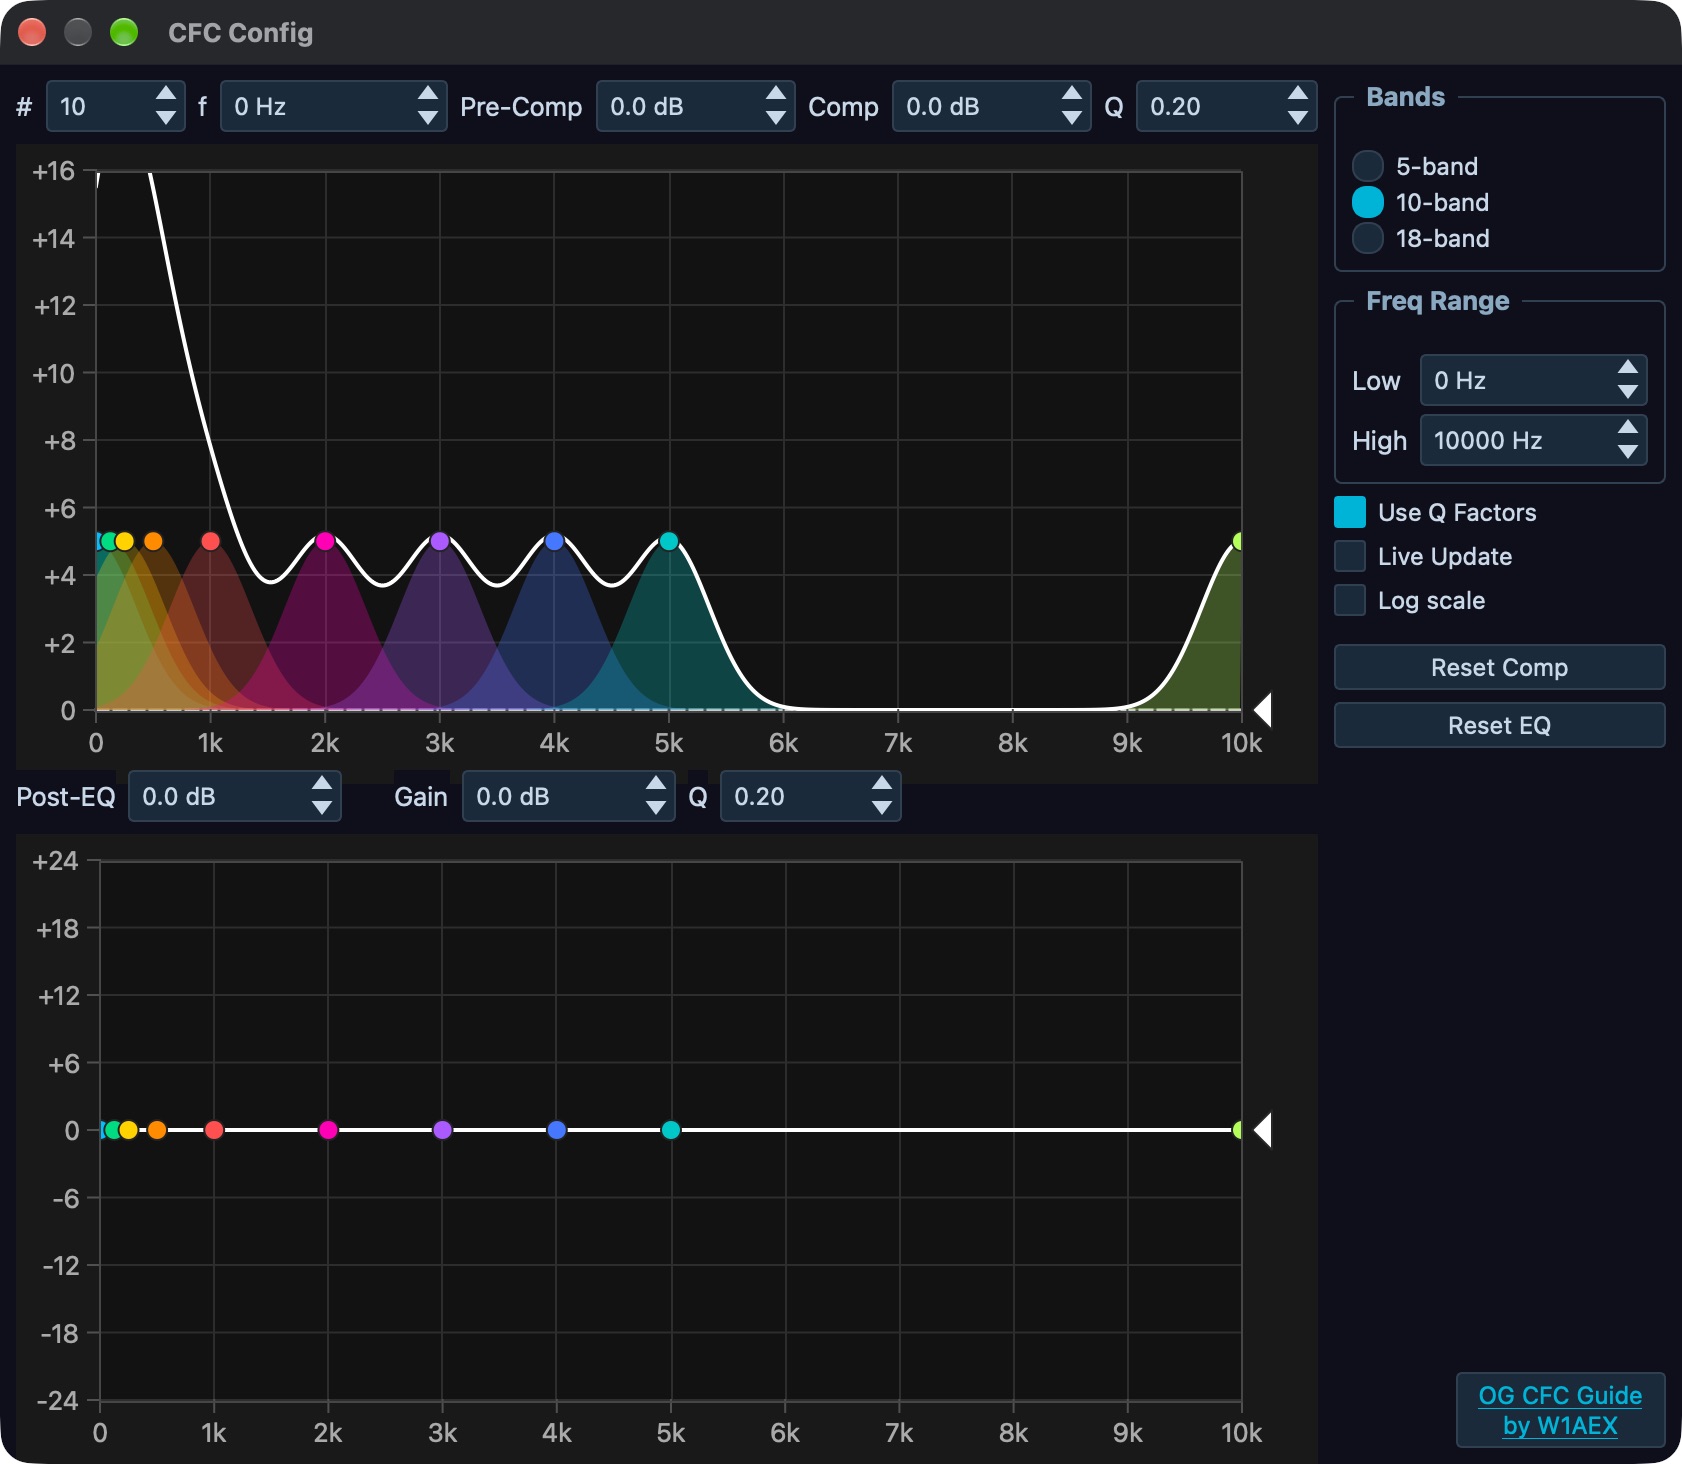Click the f frequency input field
Screen dimensions: 1682x1464
[x=333, y=106]
